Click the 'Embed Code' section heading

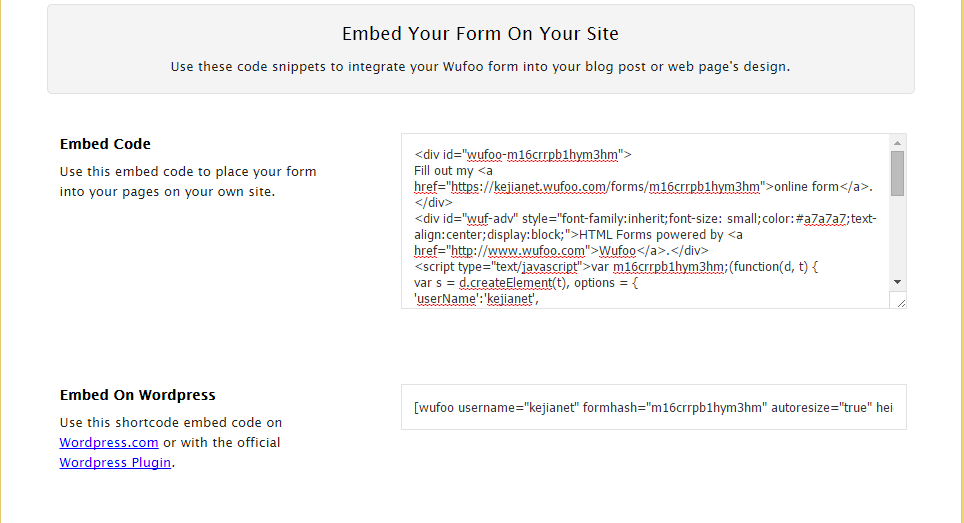[x=105, y=144]
